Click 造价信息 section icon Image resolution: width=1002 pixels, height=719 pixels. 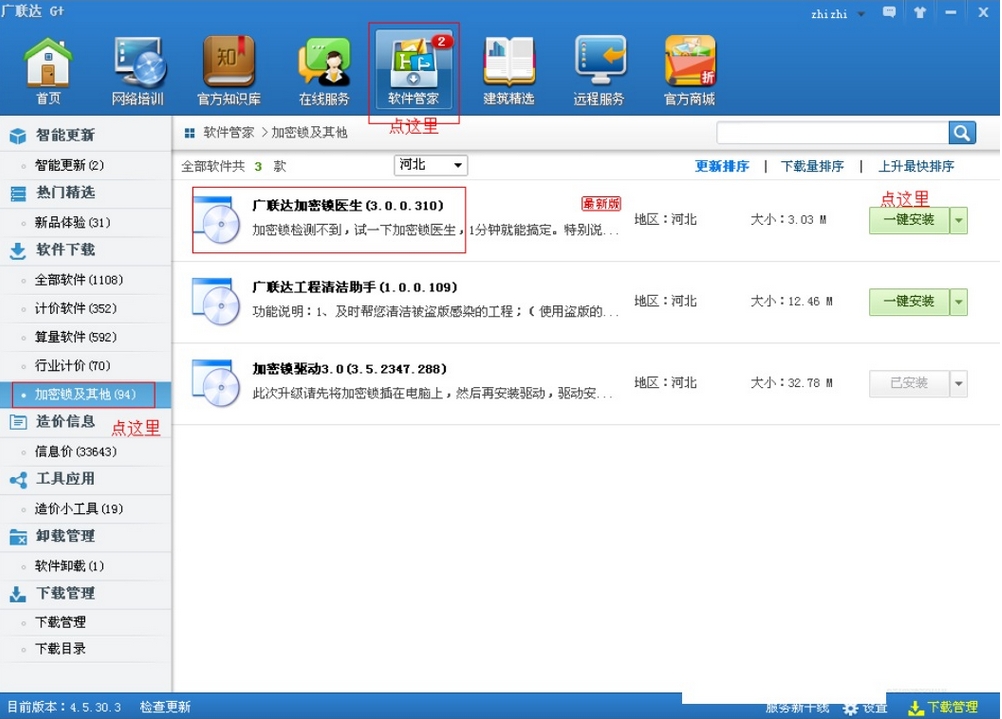point(18,422)
